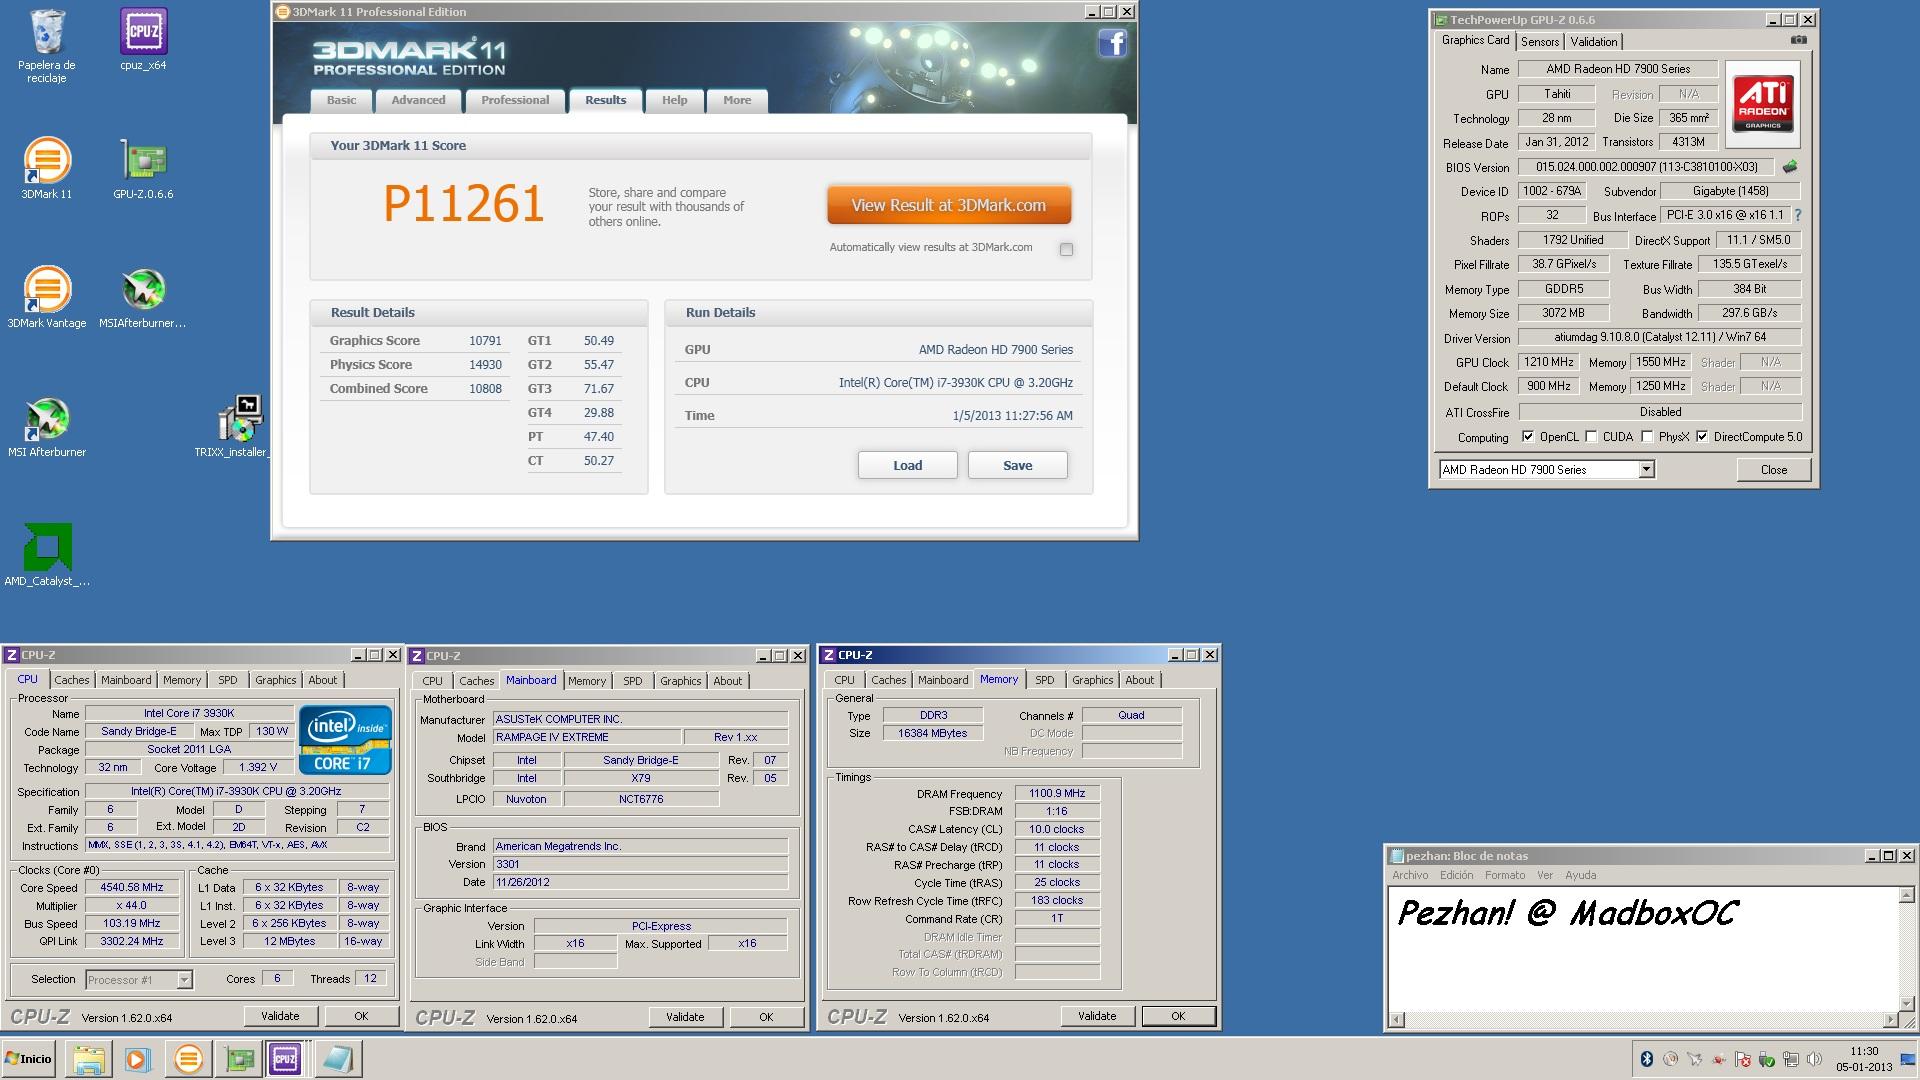Viewport: 1920px width, 1080px height.
Task: Open the Ayuda menu in Notepad
Action: 1580,875
